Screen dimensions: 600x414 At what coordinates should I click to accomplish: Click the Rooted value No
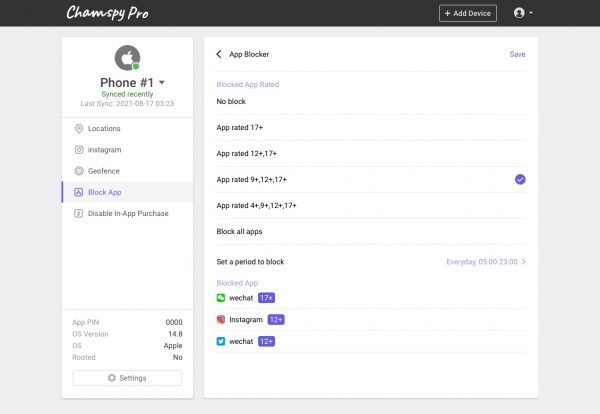(x=178, y=357)
